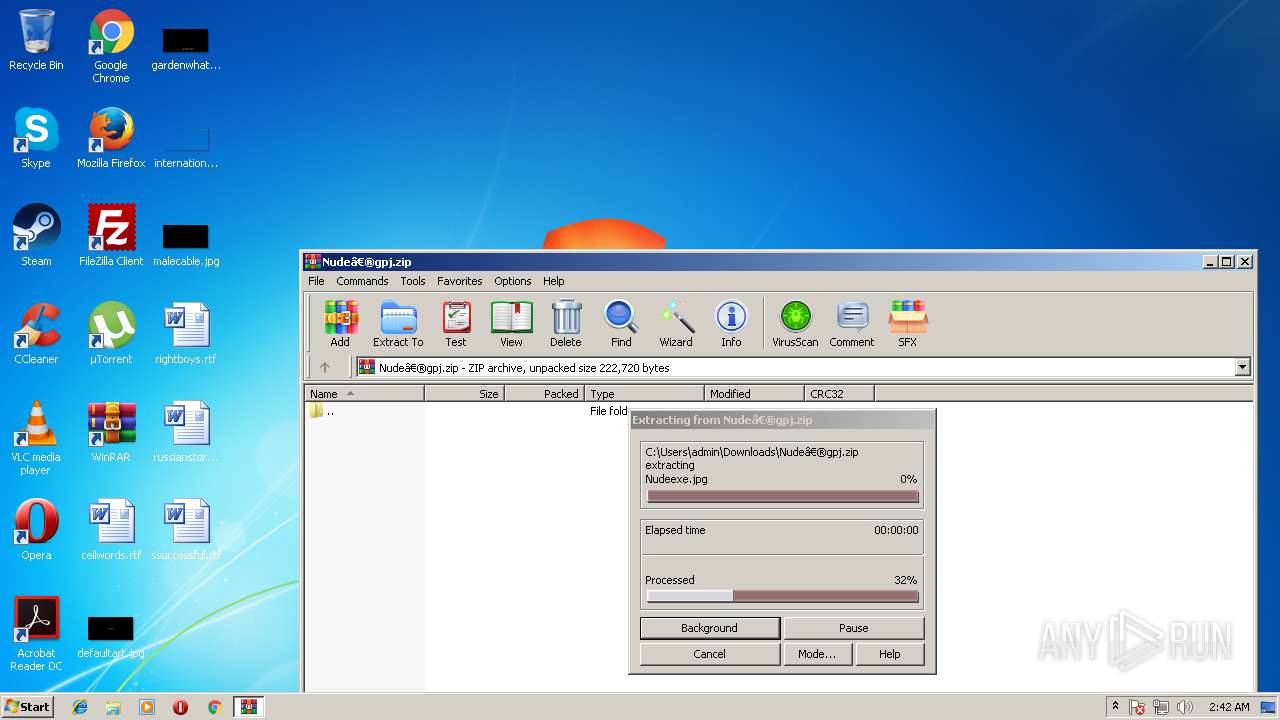Sort by Packed column header
This screenshot has width=1280, height=720.
545,394
